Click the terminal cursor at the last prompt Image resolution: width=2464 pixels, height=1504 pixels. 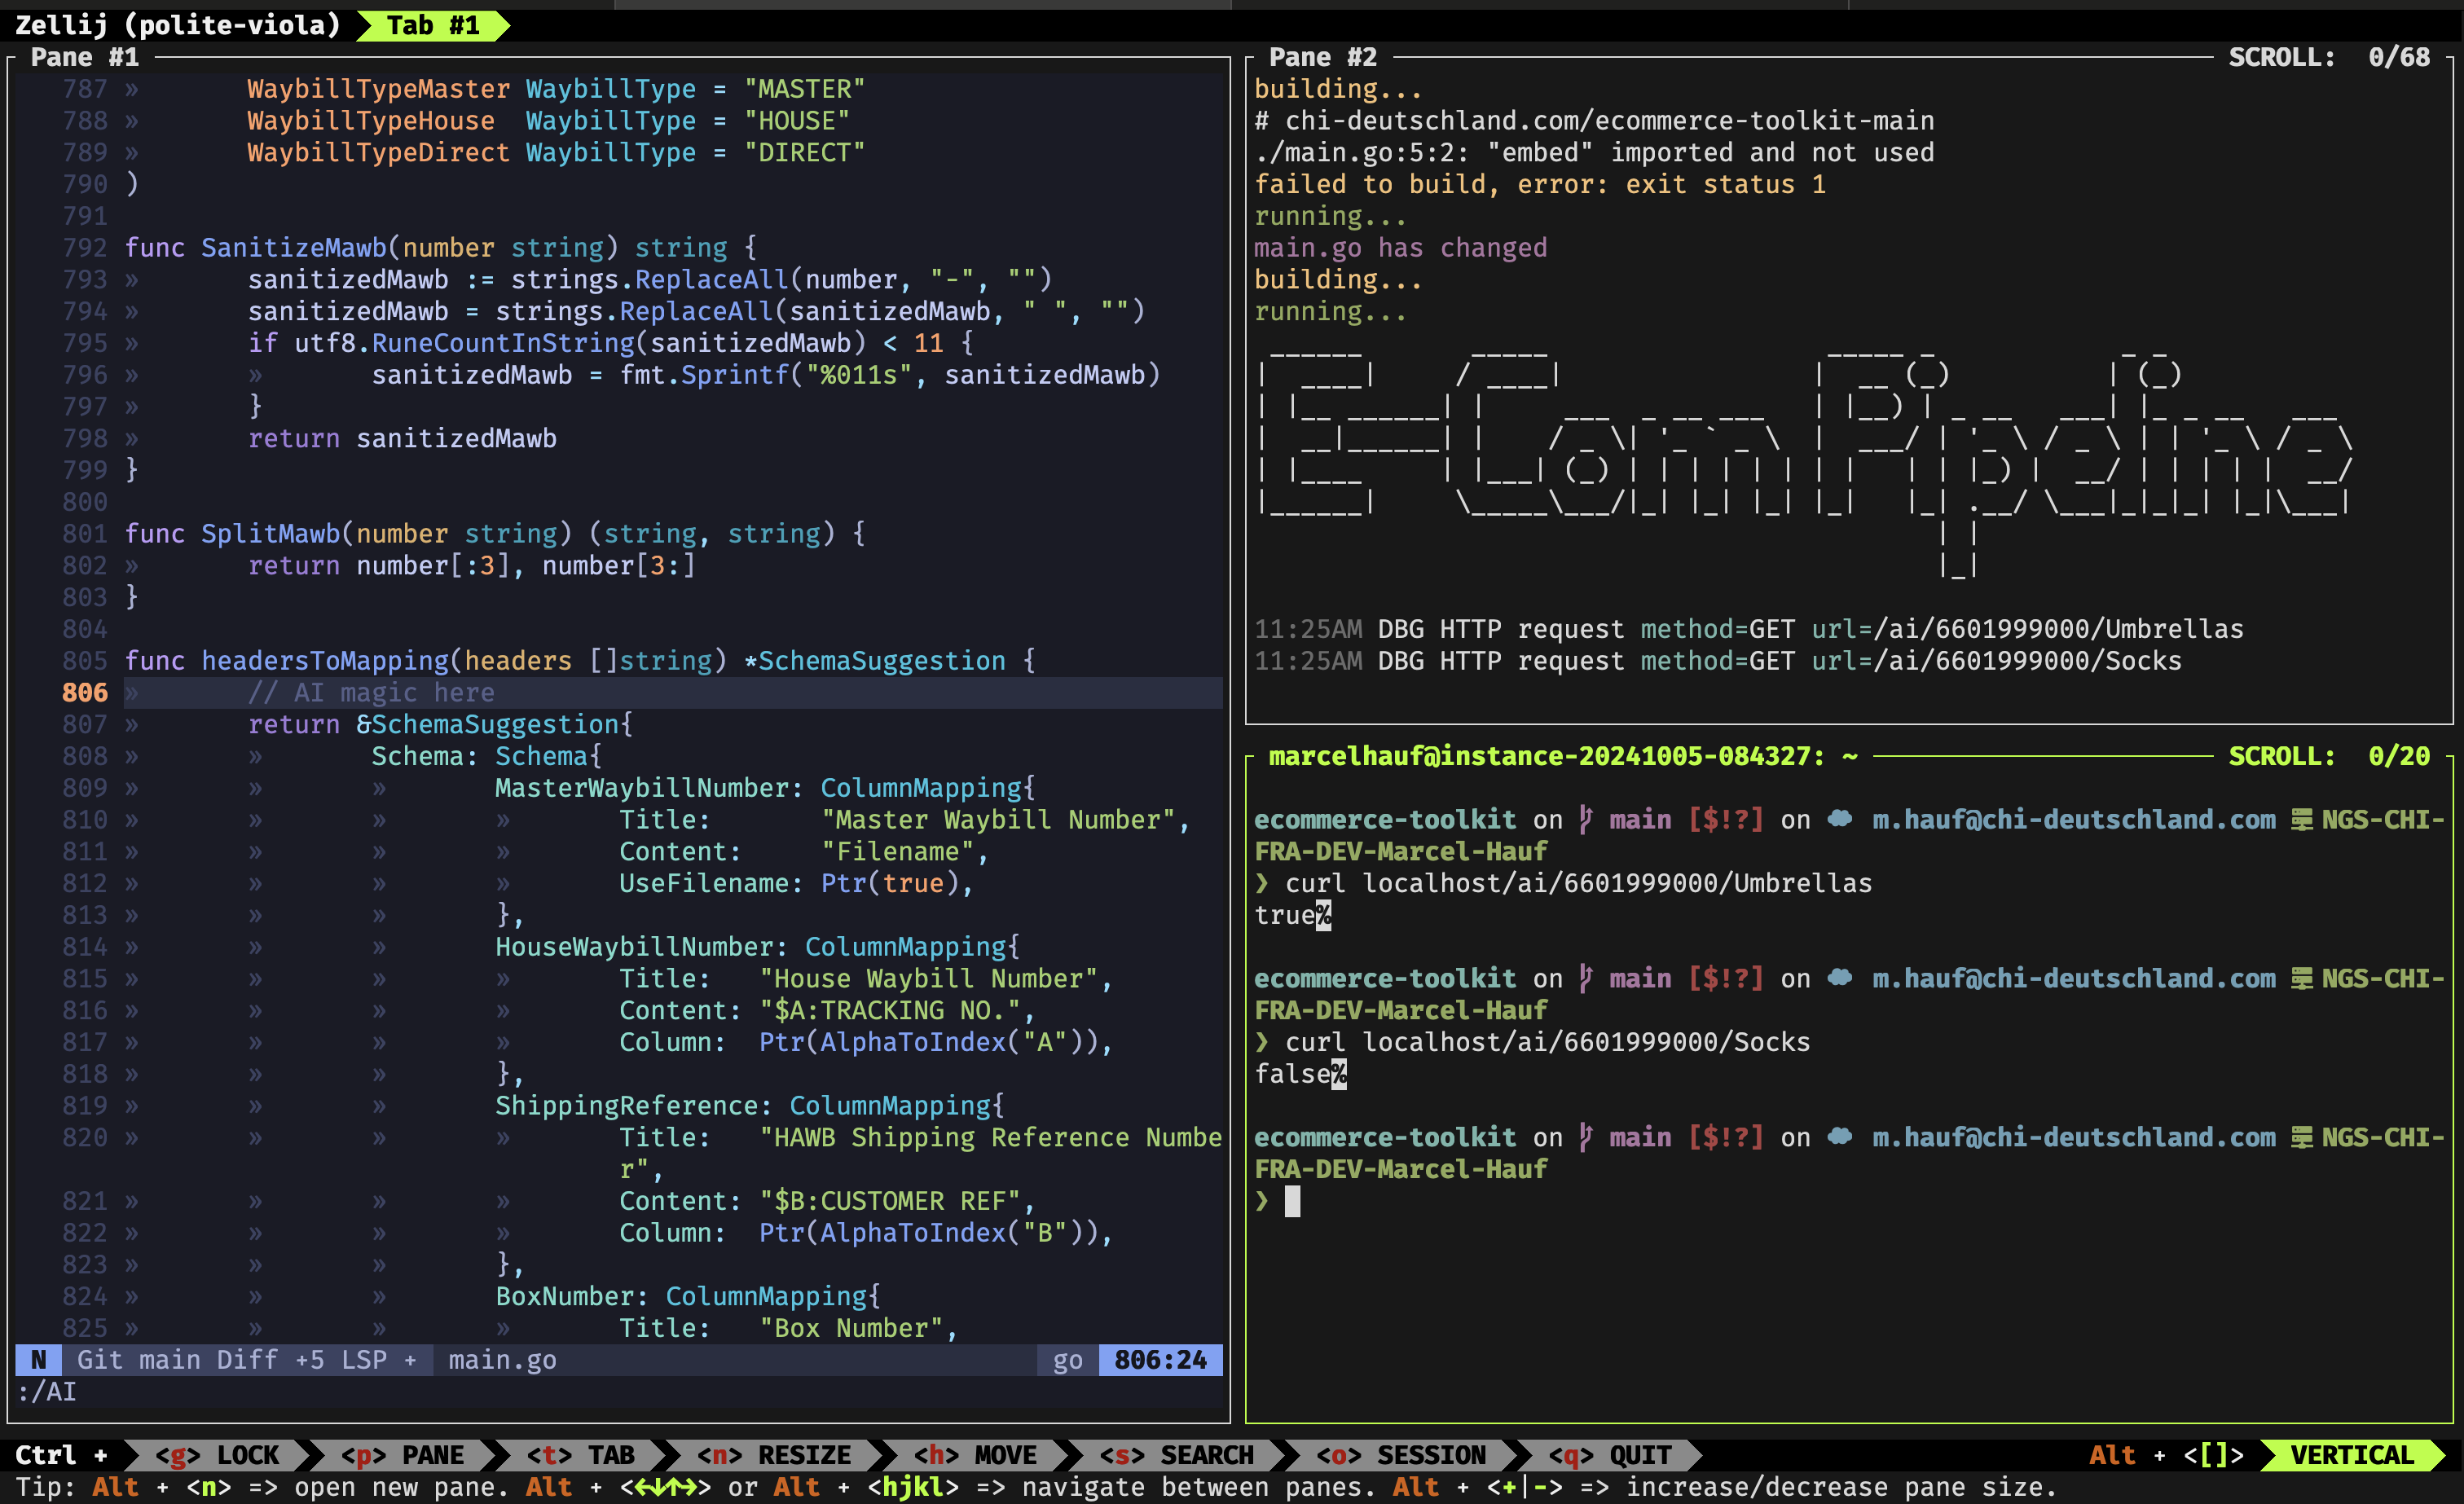click(x=1292, y=1201)
